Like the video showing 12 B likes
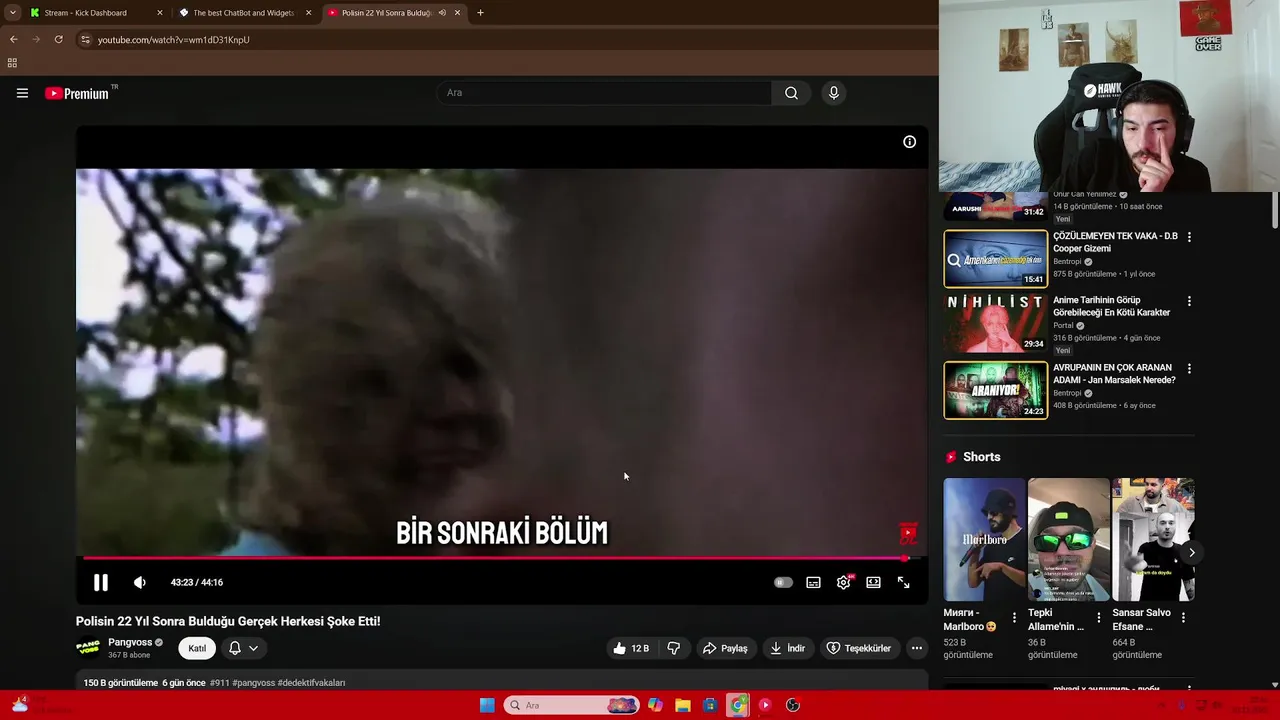This screenshot has height=720, width=1280. click(x=631, y=648)
